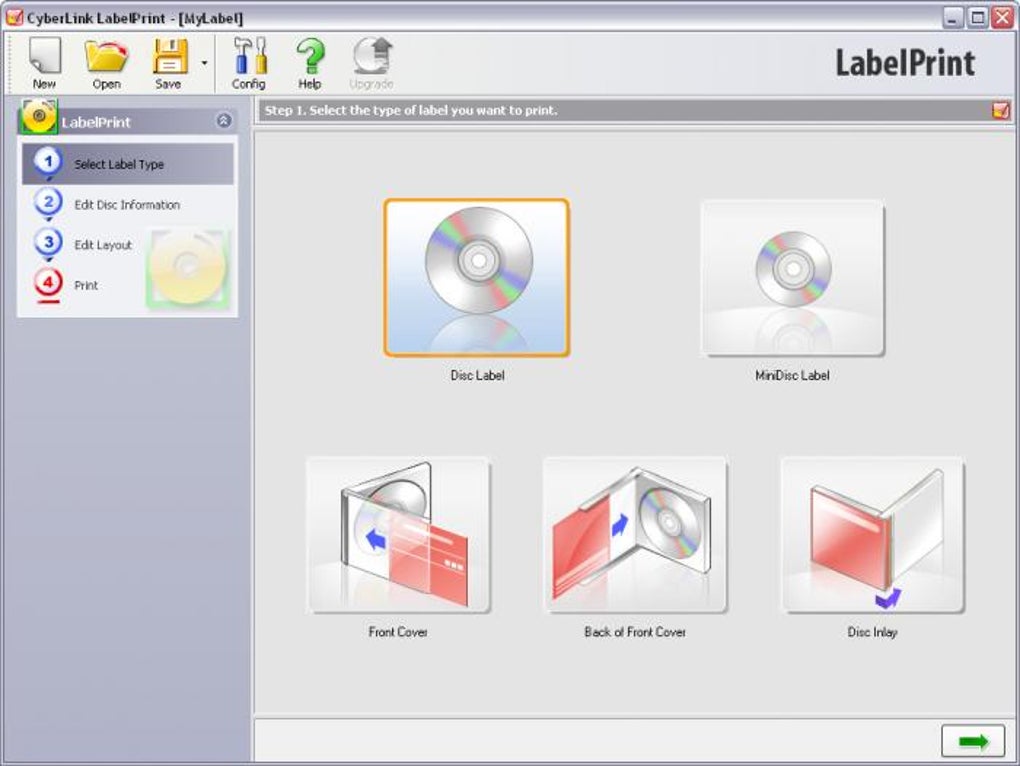The image size is (1020, 766).
Task: Click the "Disc Label" caption text
Action: pyautogui.click(x=477, y=375)
